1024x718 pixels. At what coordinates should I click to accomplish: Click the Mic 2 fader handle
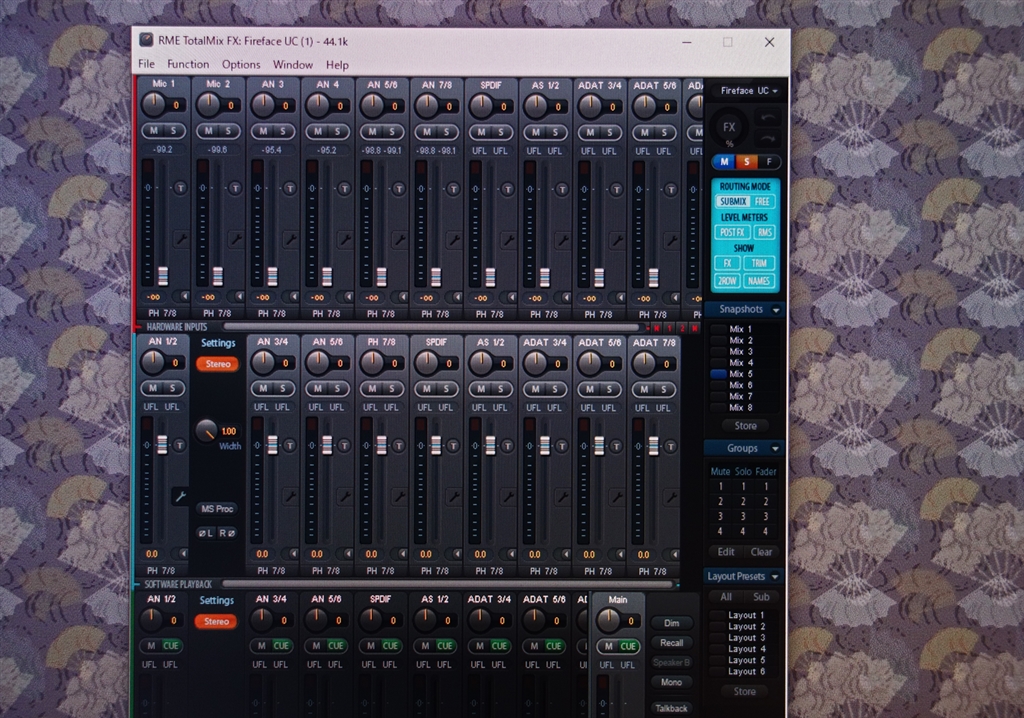coord(216,276)
